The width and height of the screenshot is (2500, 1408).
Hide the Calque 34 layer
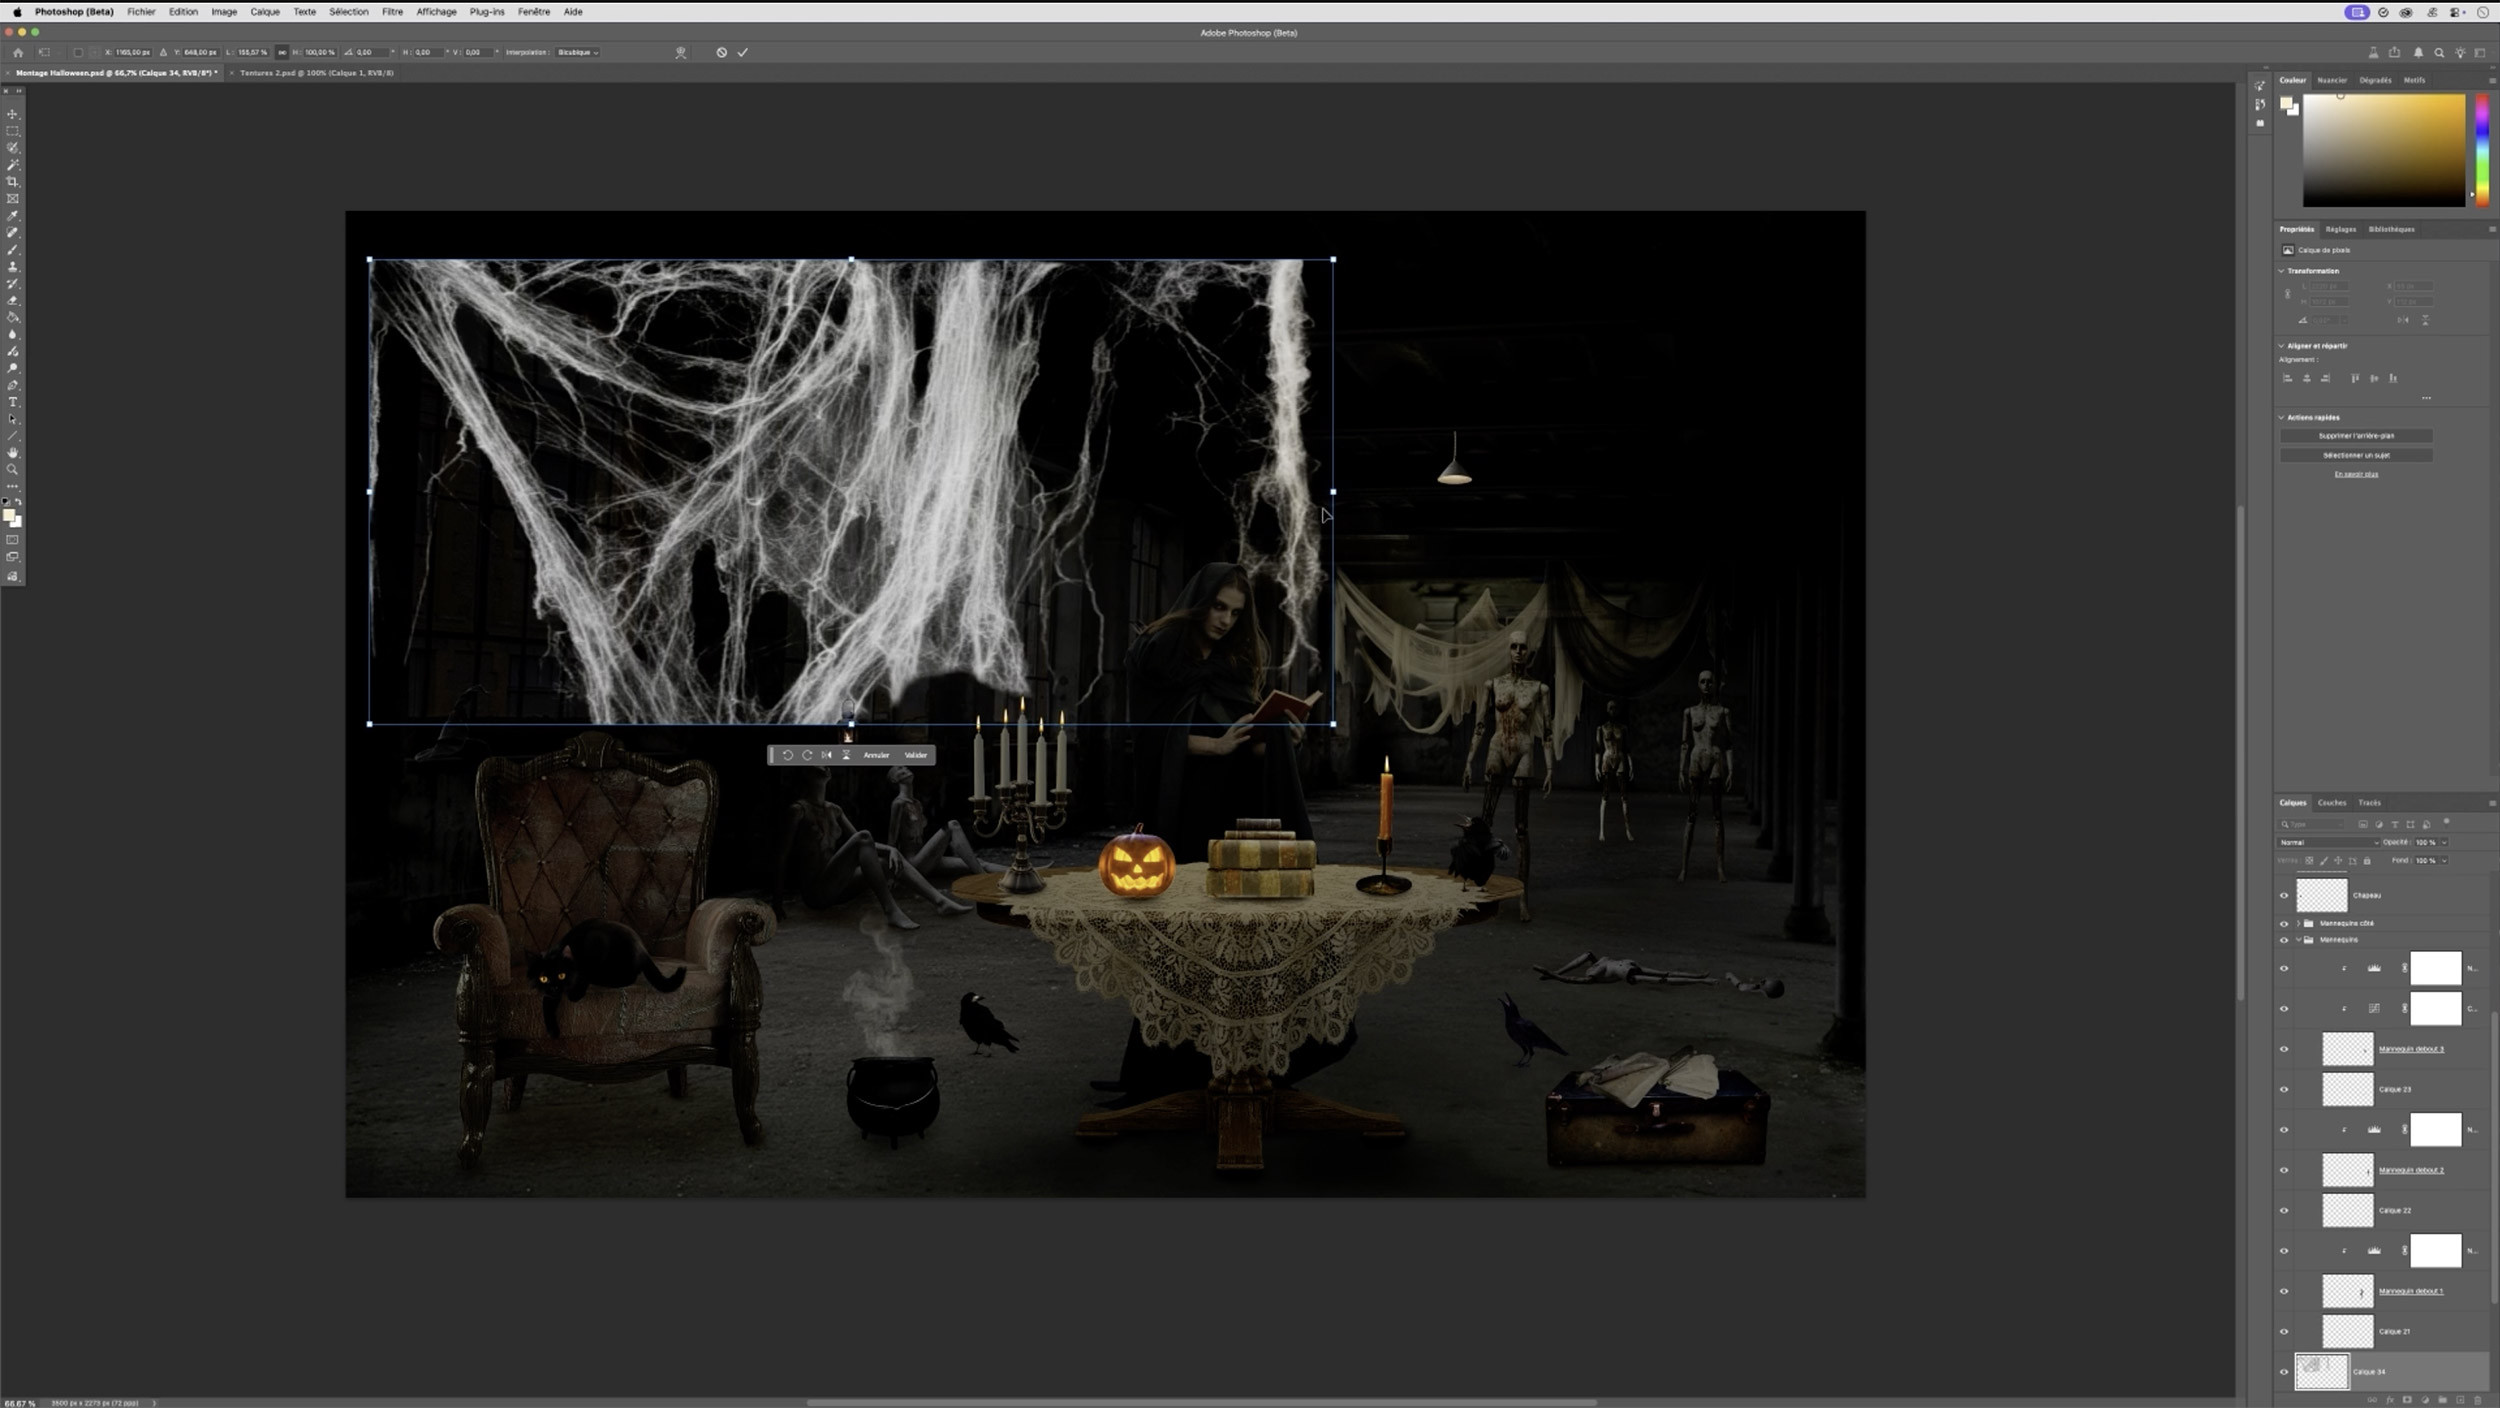pyautogui.click(x=2283, y=1371)
